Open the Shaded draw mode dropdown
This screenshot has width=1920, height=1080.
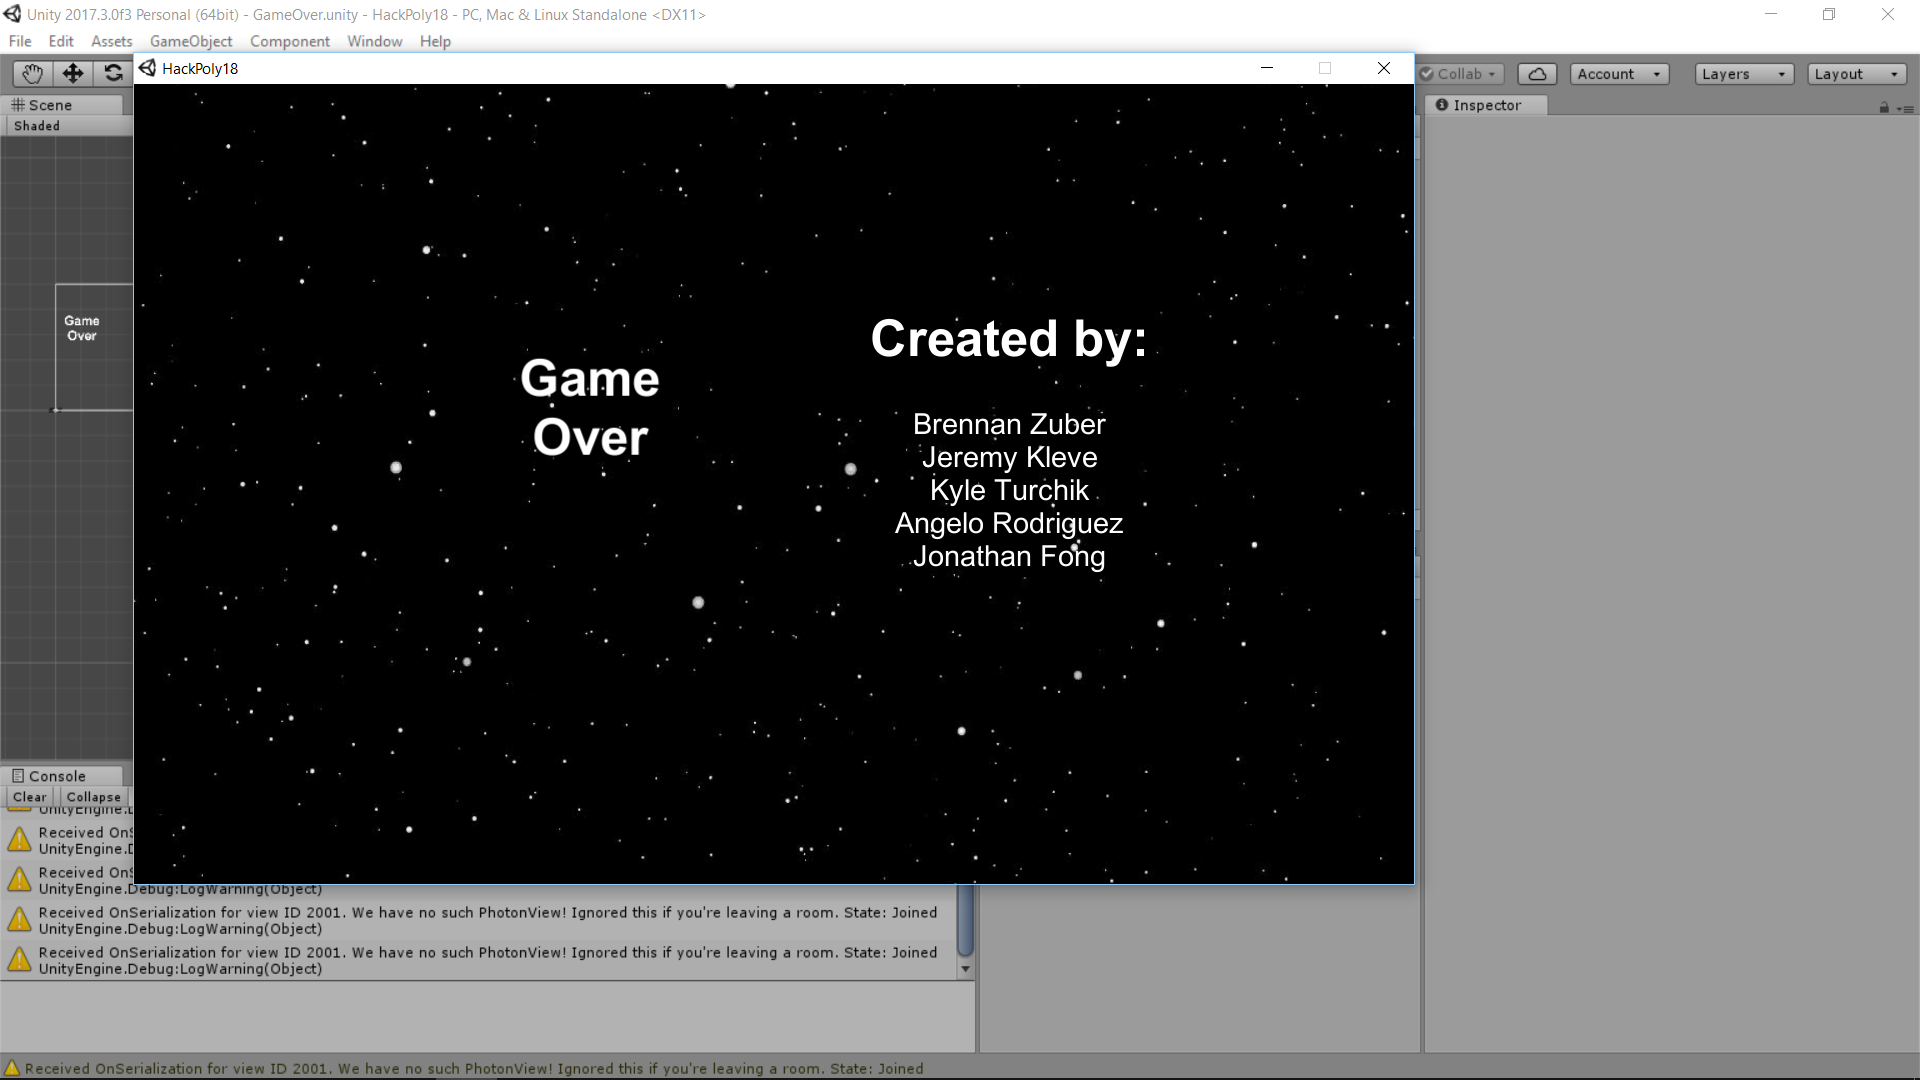tap(37, 126)
